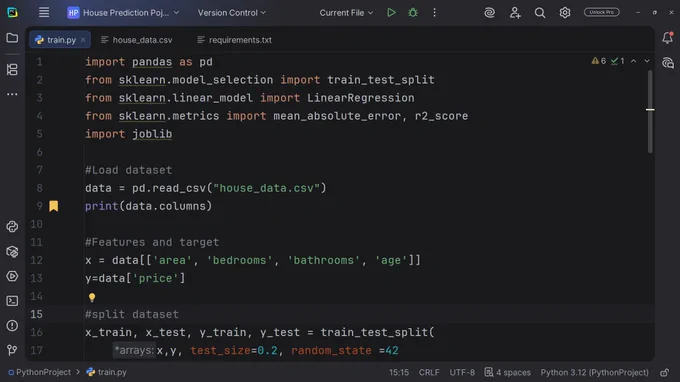Viewport: 680px width, 382px height.
Task: Open the Terminal tool window
Action: tap(12, 301)
